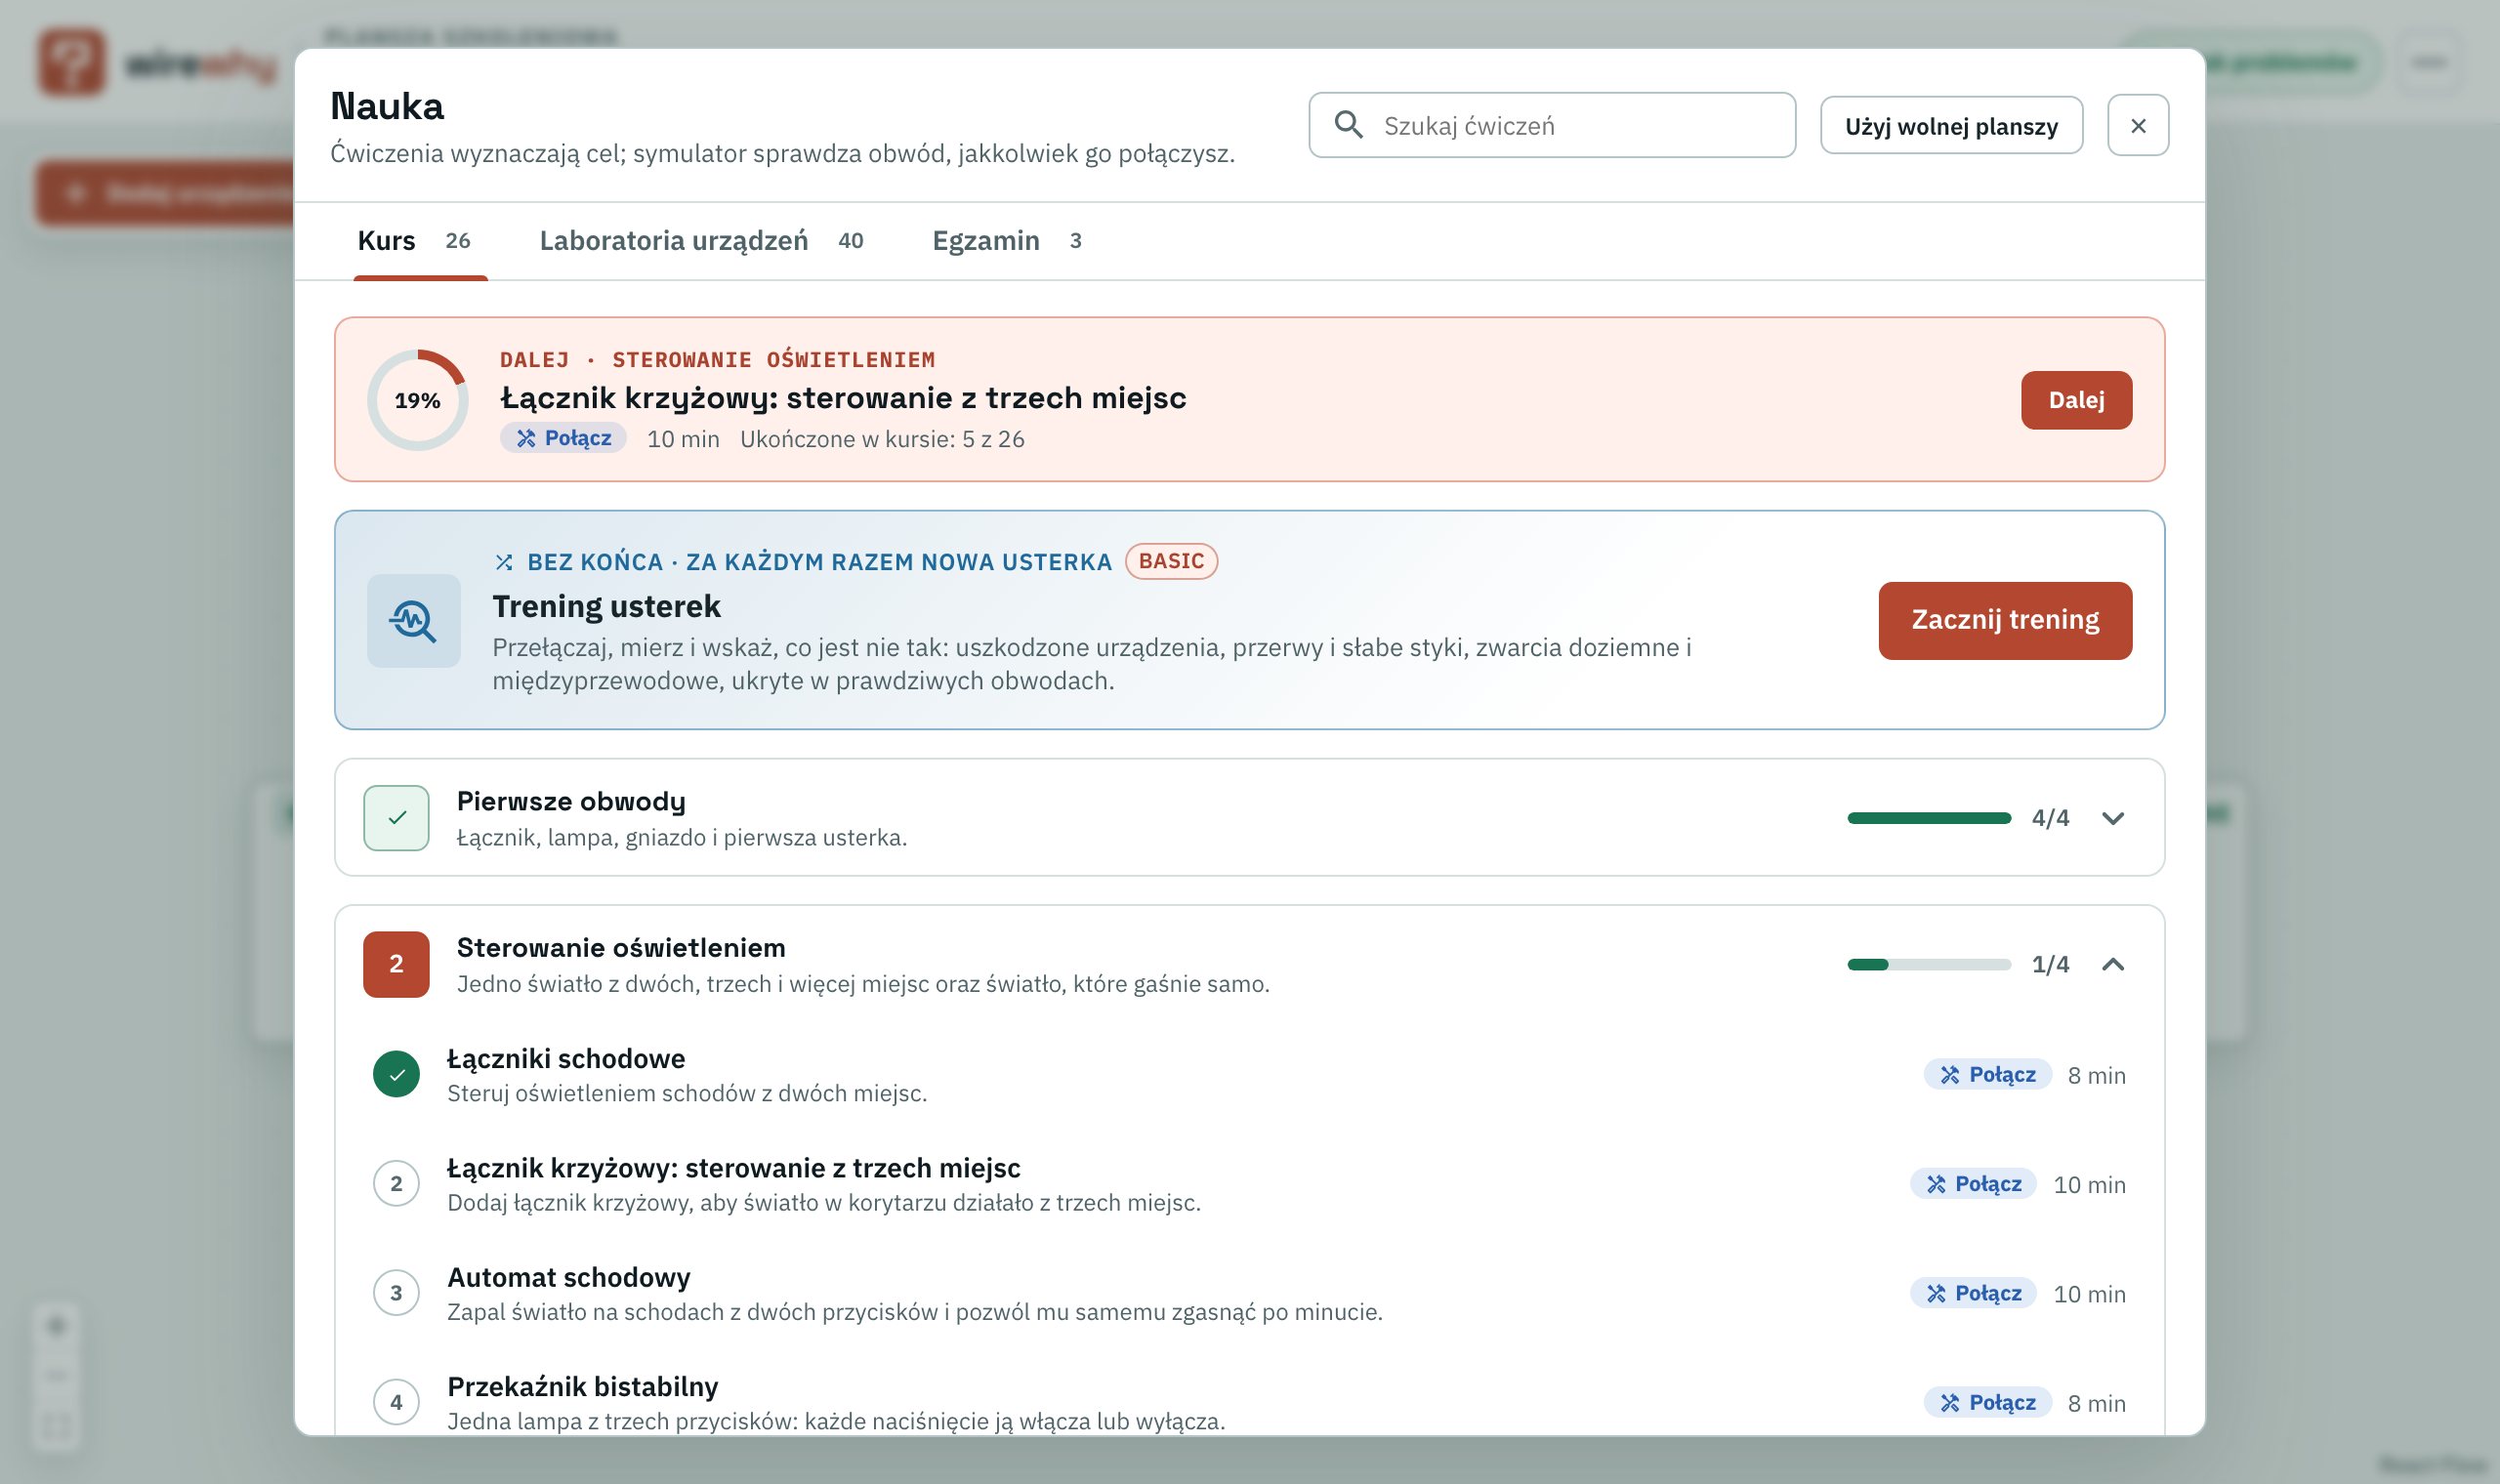The height and width of the screenshot is (1484, 2500).
Task: Click the Sterowanie oświetleniem 1/4 progress bar
Action: point(1929,965)
